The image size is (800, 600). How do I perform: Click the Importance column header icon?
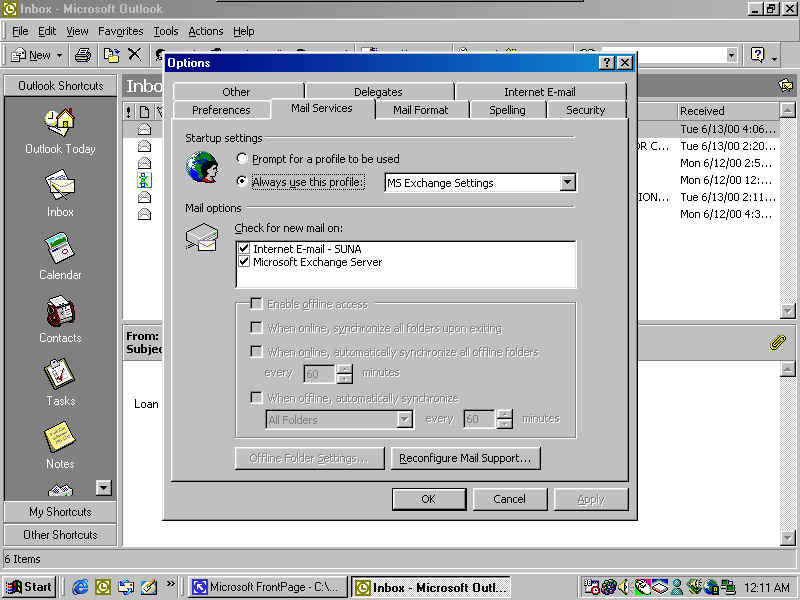129,111
